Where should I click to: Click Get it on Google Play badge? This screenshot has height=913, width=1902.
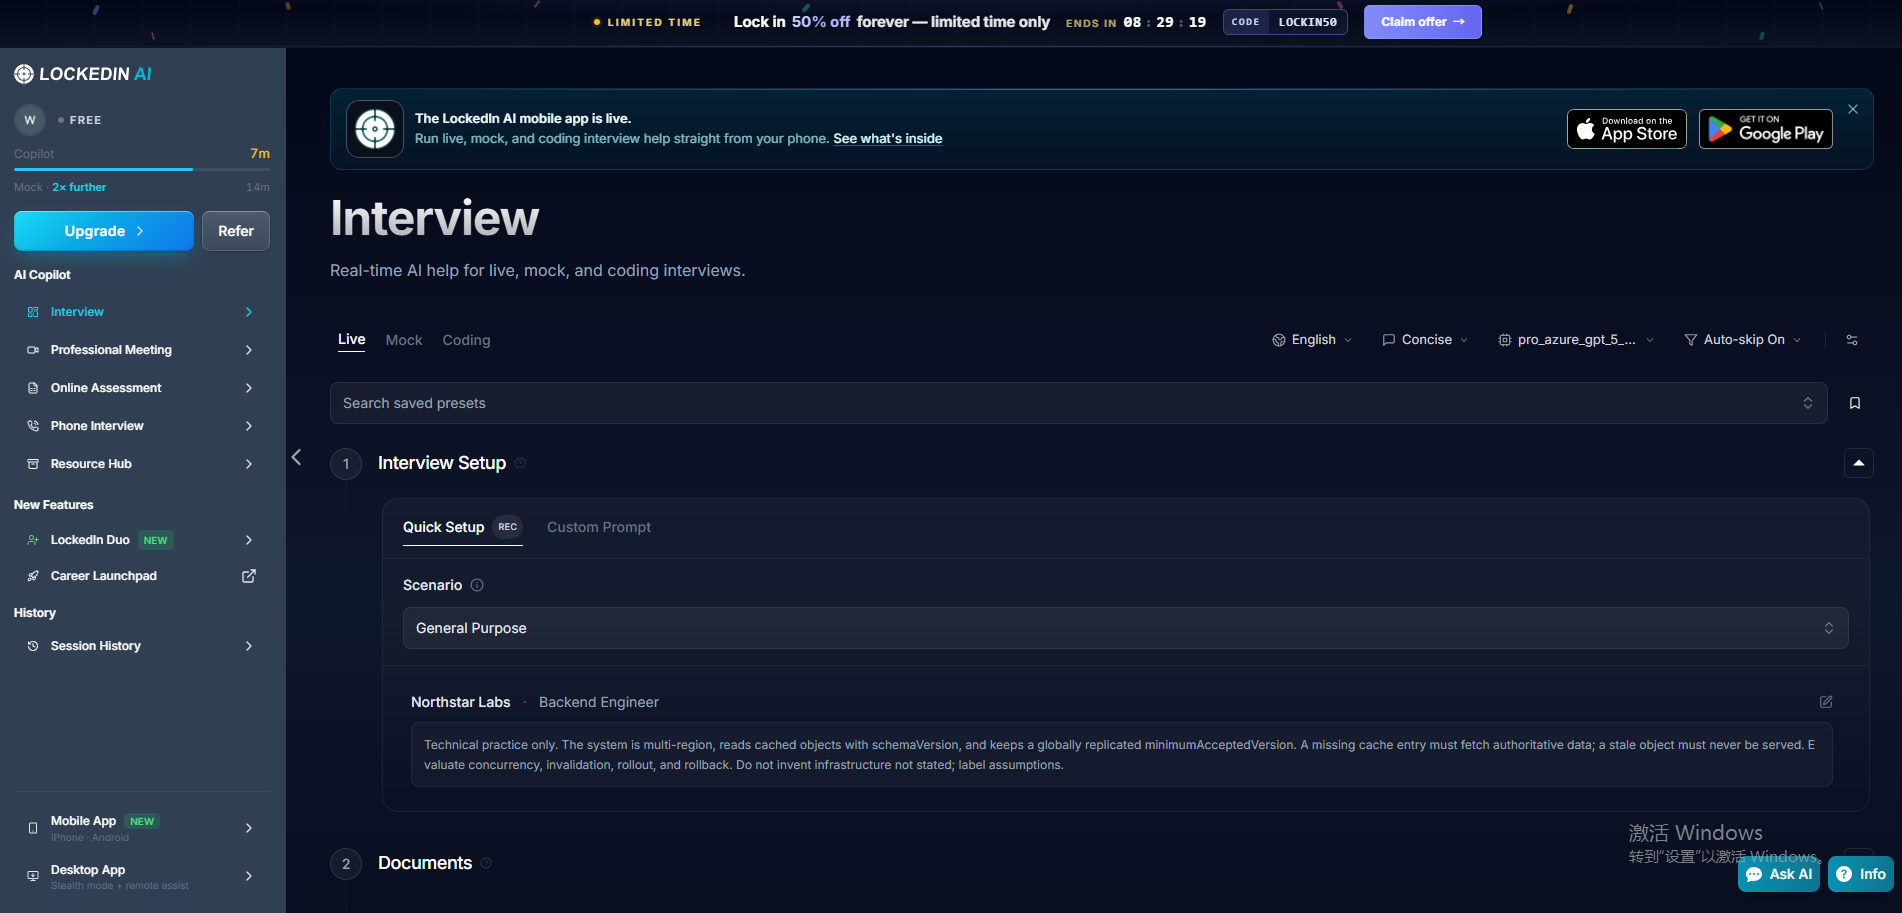[x=1765, y=129]
